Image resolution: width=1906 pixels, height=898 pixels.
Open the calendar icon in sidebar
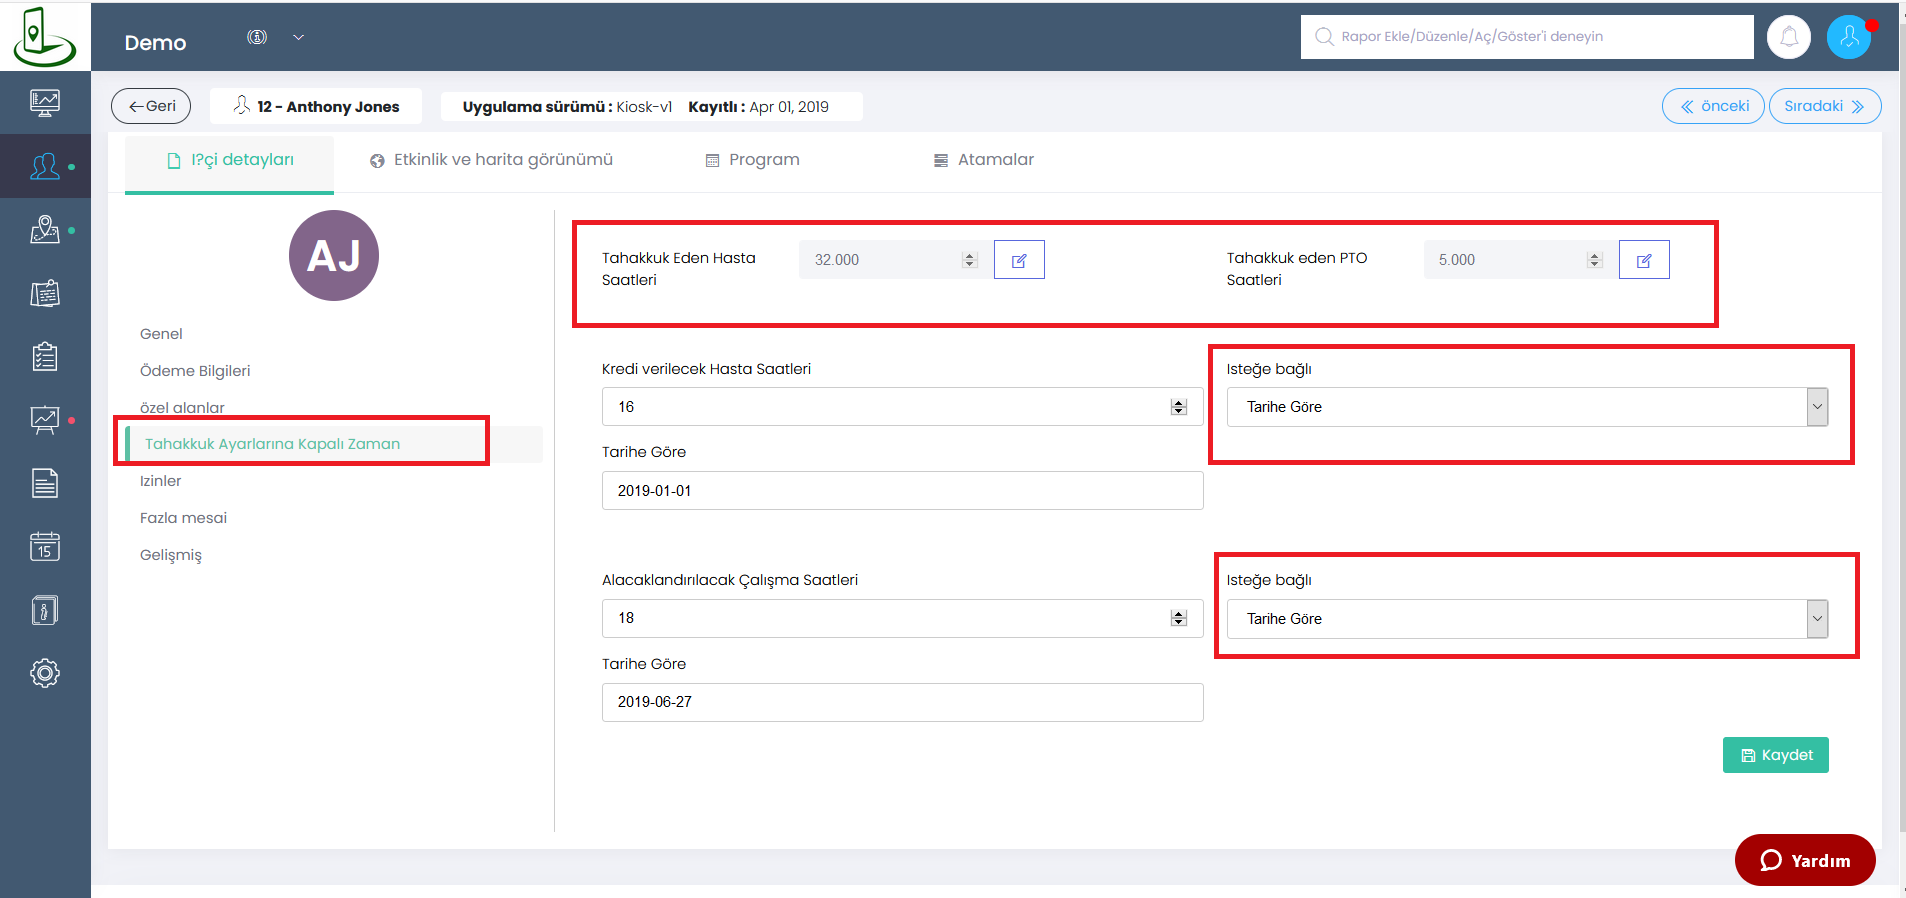tap(45, 546)
